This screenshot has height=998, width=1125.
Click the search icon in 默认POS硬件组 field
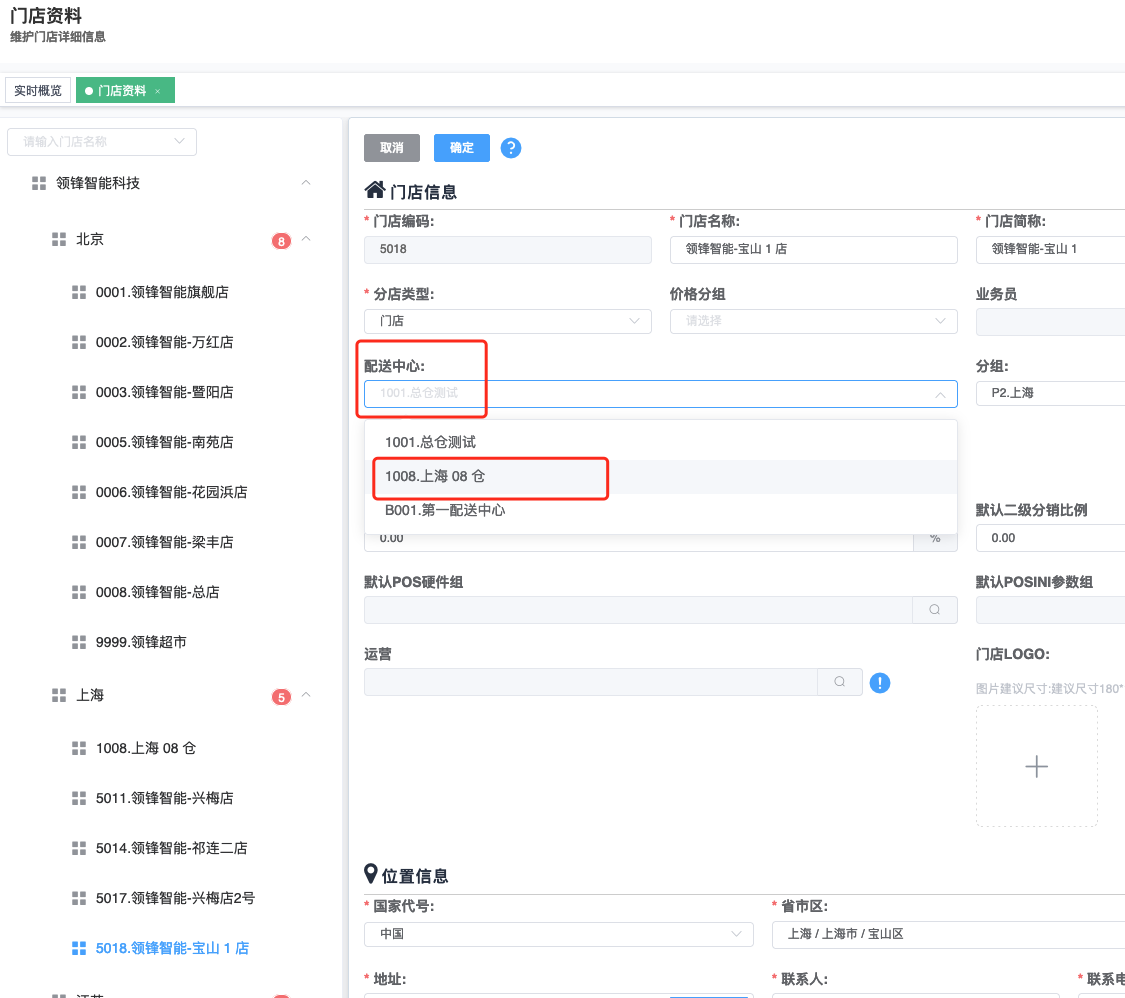tap(934, 610)
